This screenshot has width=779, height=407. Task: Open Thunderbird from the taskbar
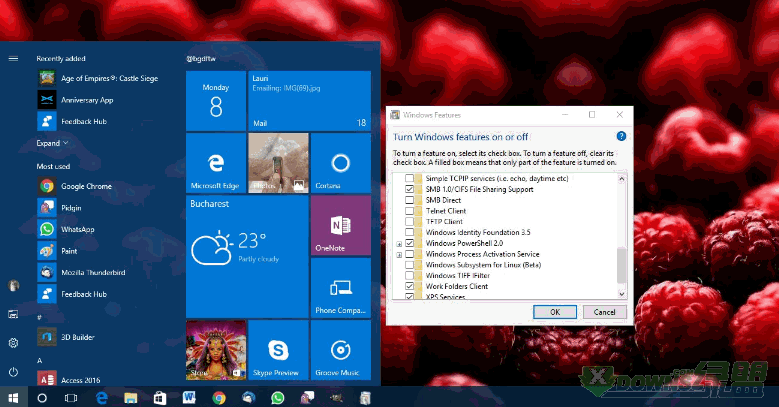248,398
